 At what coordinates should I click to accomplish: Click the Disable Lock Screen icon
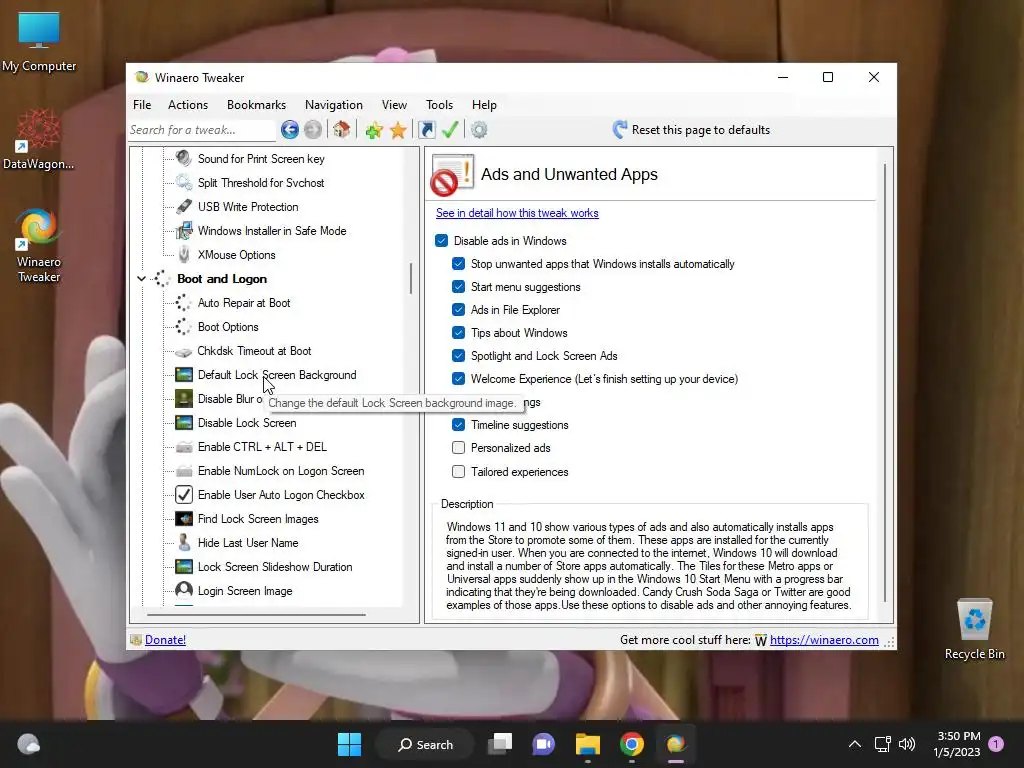click(x=184, y=423)
